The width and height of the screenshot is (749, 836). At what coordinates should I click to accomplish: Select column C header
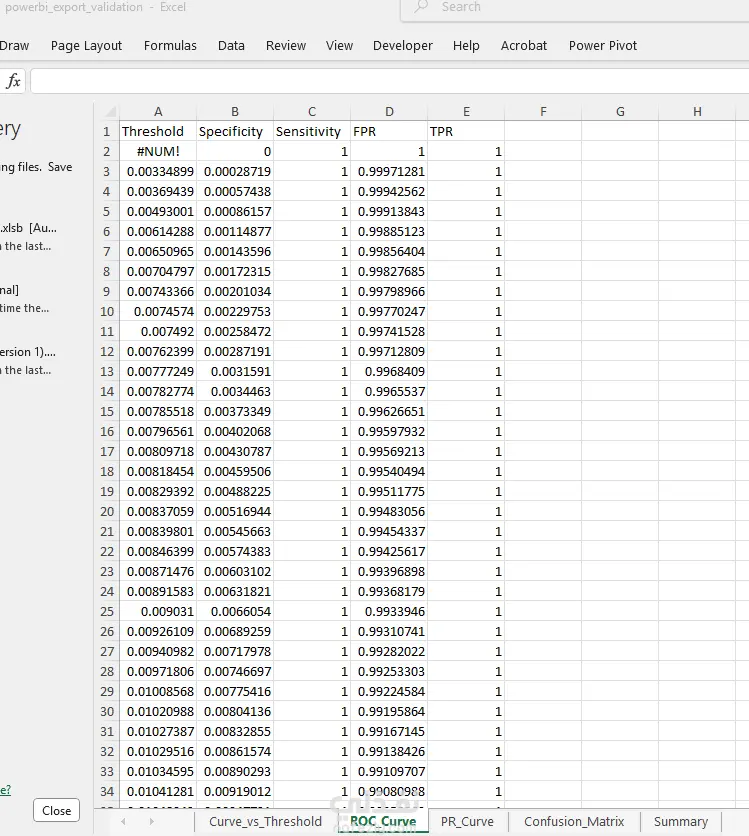coord(312,111)
